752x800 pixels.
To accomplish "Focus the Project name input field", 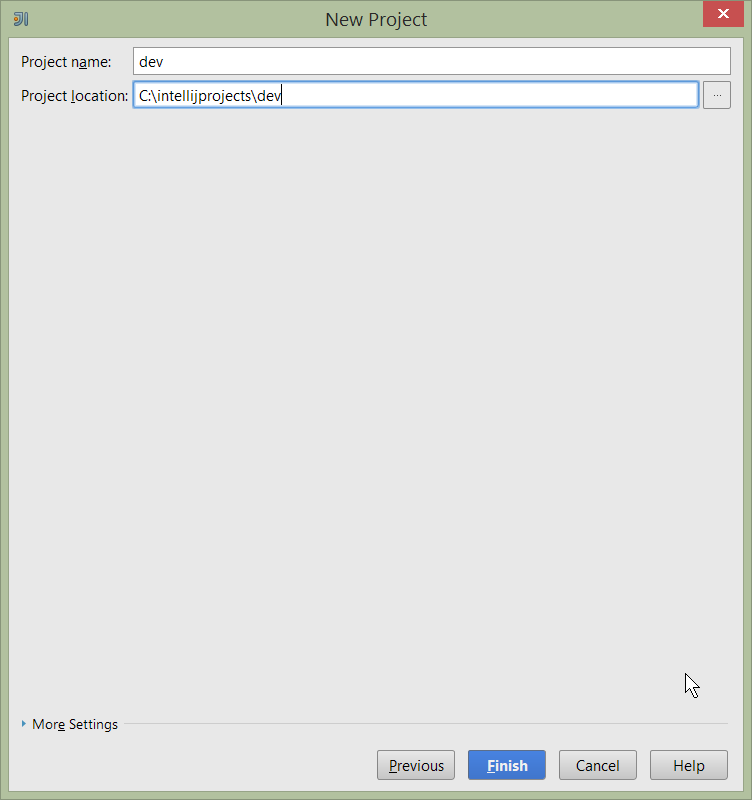I will [x=432, y=61].
